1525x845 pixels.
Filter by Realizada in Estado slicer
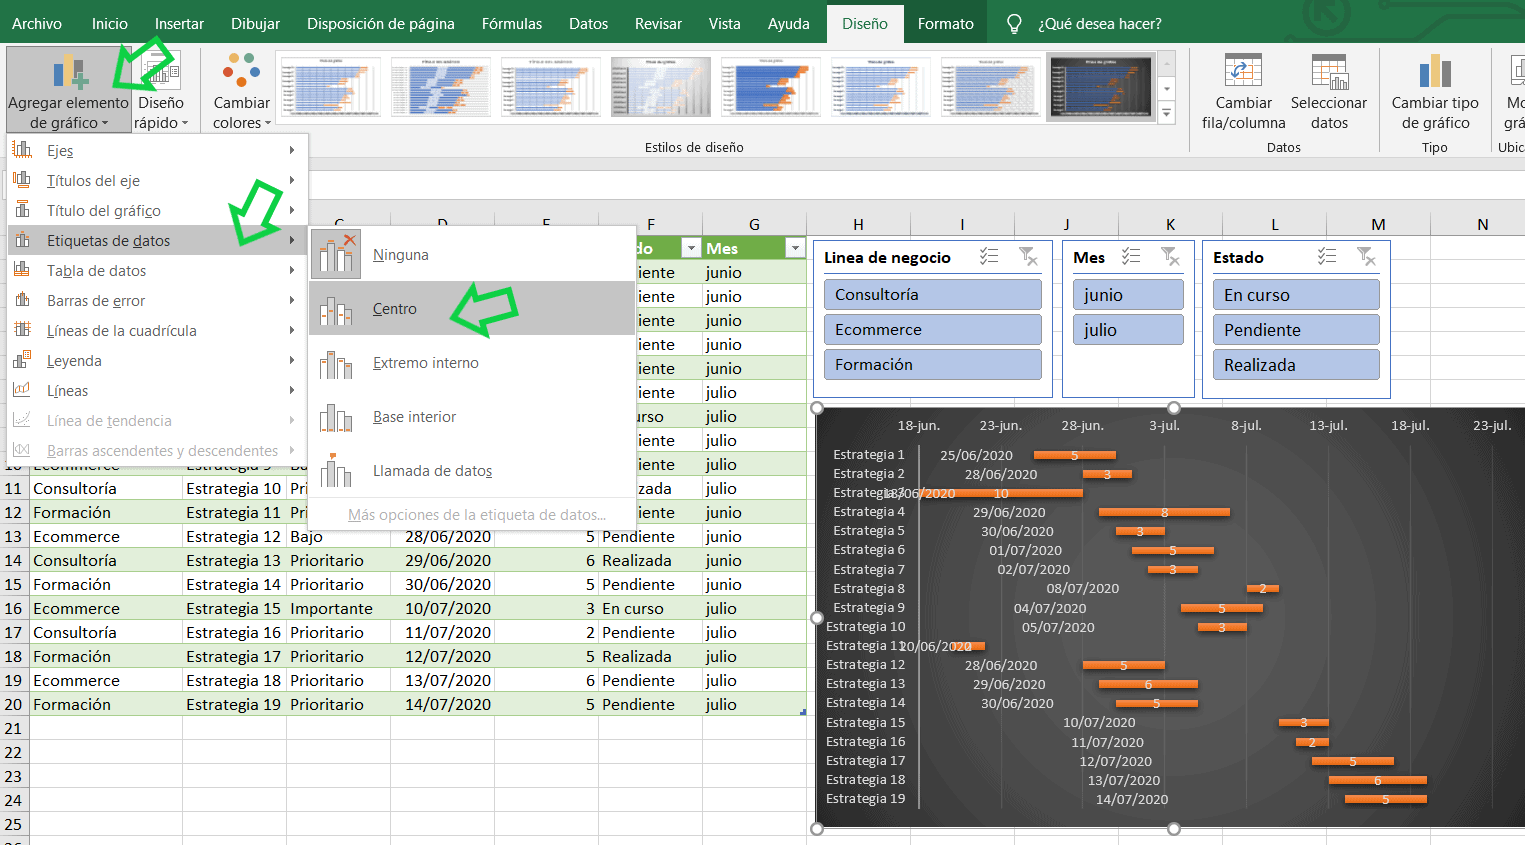pos(1296,365)
